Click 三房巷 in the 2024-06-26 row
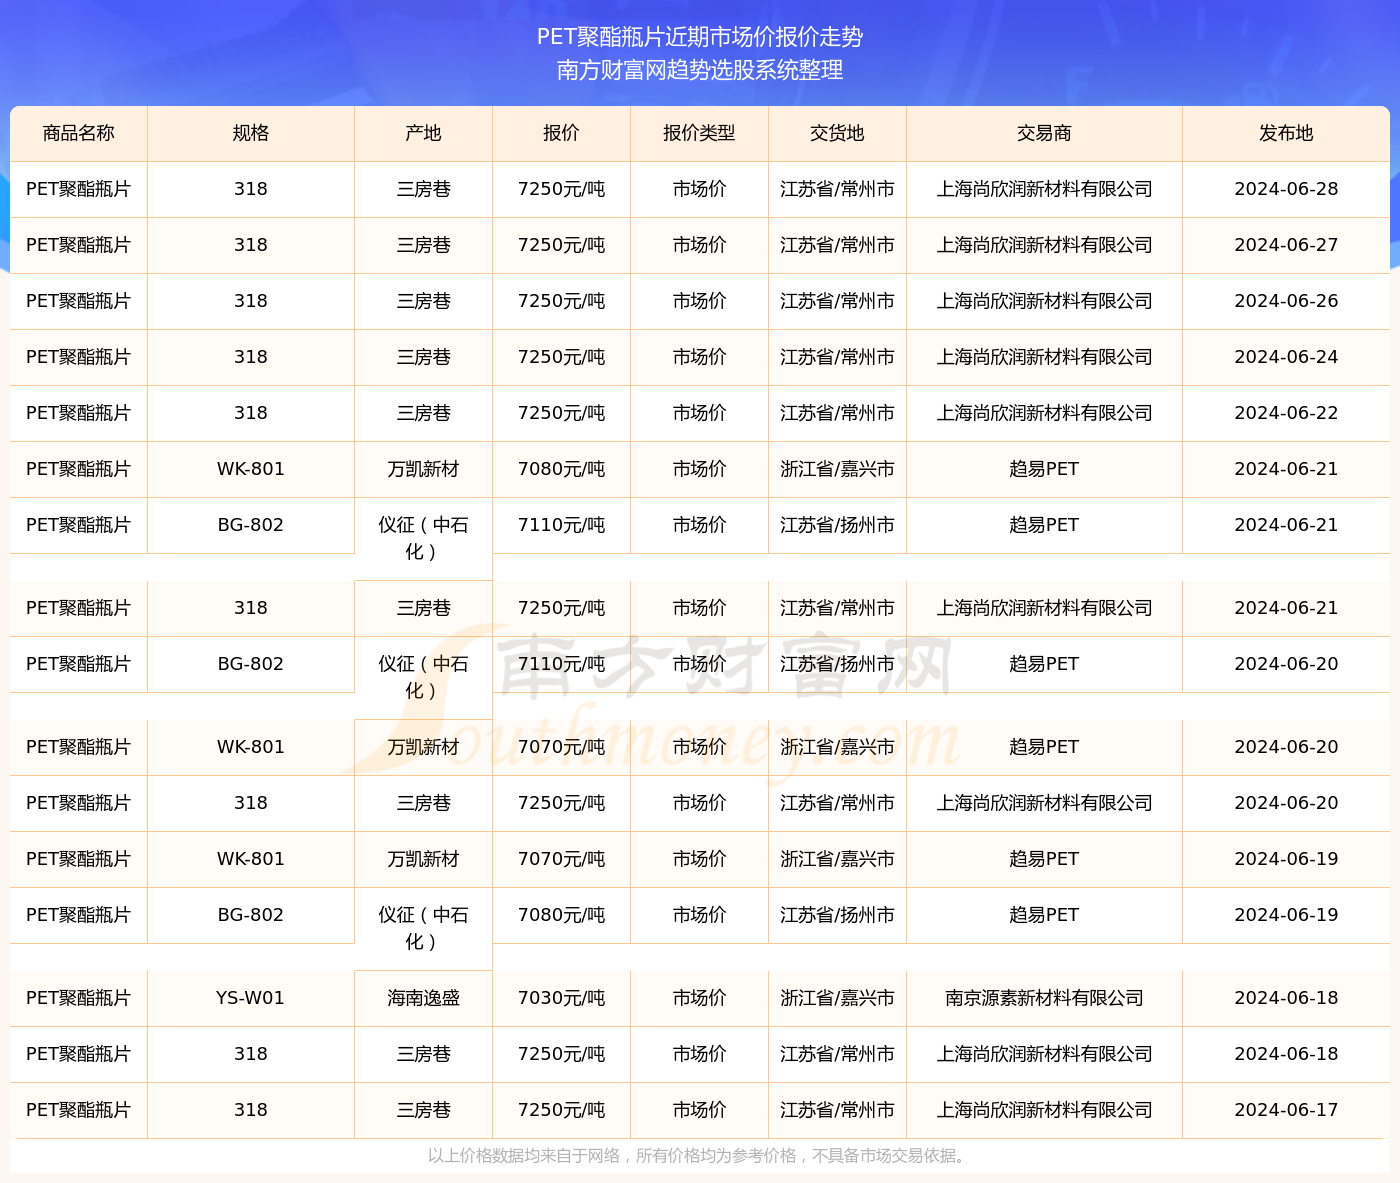1400x1183 pixels. [424, 301]
